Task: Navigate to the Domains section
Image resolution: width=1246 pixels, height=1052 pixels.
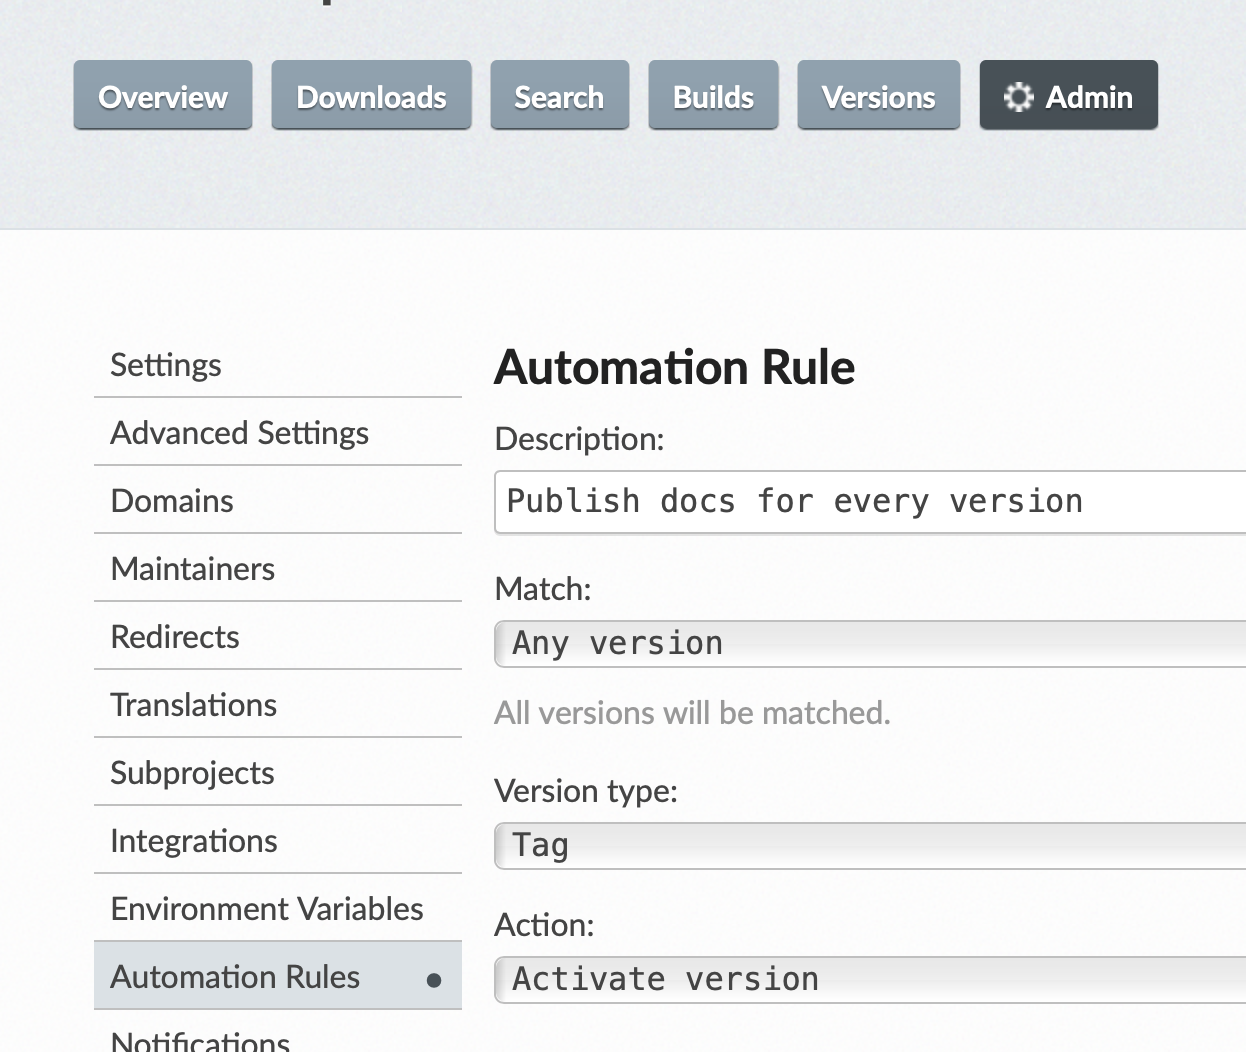Action: (172, 501)
